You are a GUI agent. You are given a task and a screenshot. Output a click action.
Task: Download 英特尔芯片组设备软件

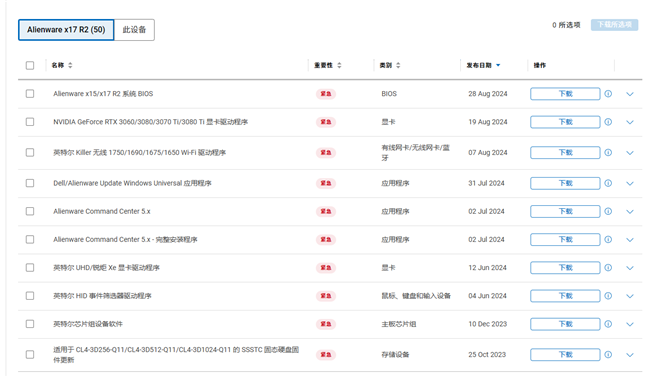tap(565, 324)
